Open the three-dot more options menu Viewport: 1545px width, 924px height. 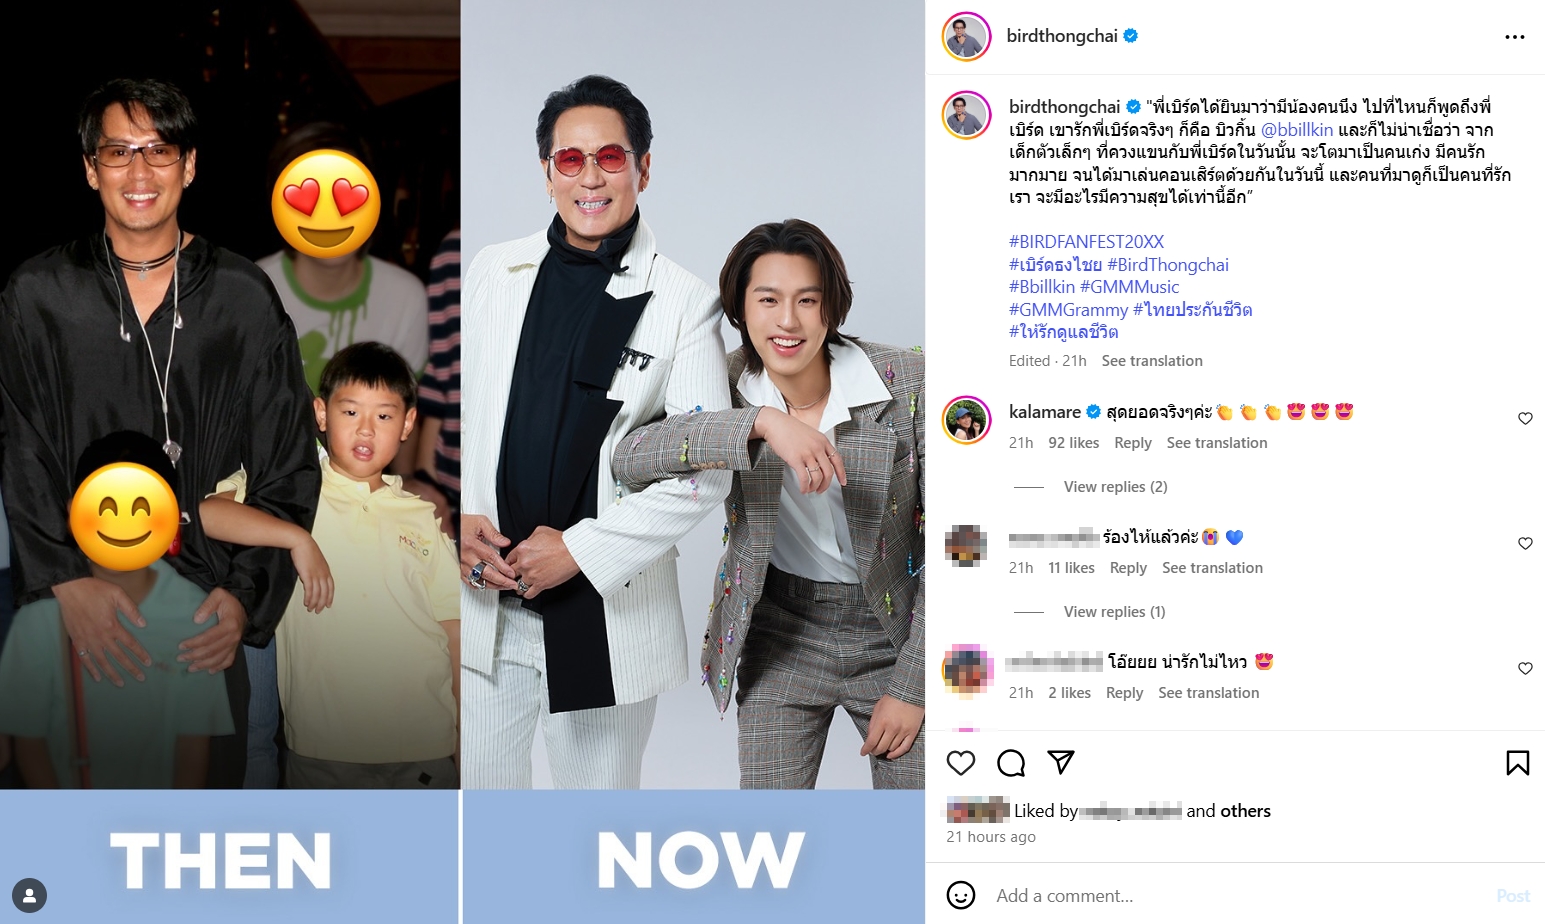point(1514,37)
